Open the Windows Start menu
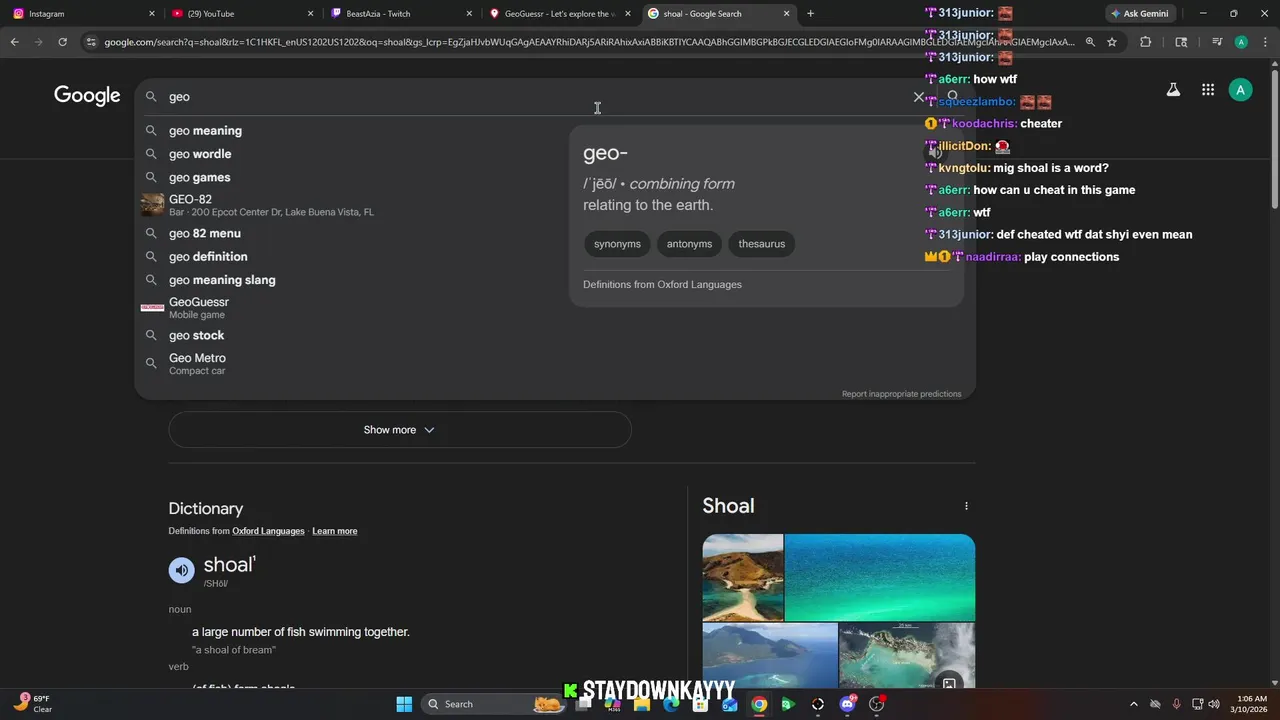The image size is (1280, 720). click(x=404, y=704)
